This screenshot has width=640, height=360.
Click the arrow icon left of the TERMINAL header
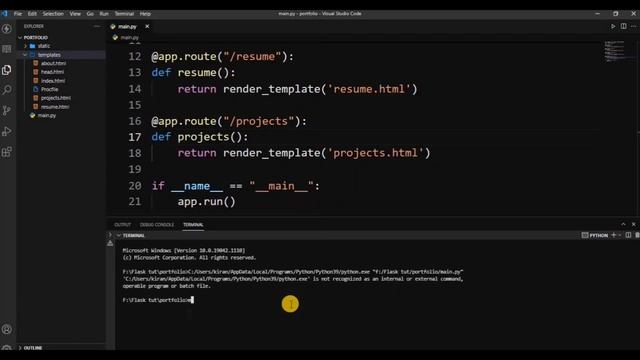click(x=110, y=235)
